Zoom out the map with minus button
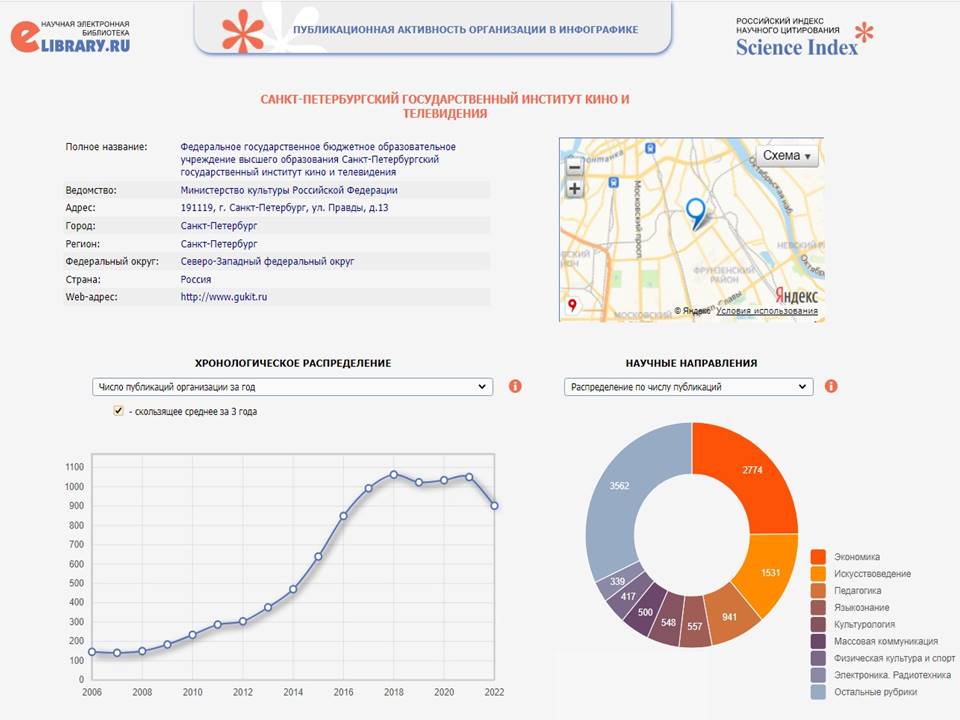This screenshot has width=960, height=720. [x=574, y=167]
